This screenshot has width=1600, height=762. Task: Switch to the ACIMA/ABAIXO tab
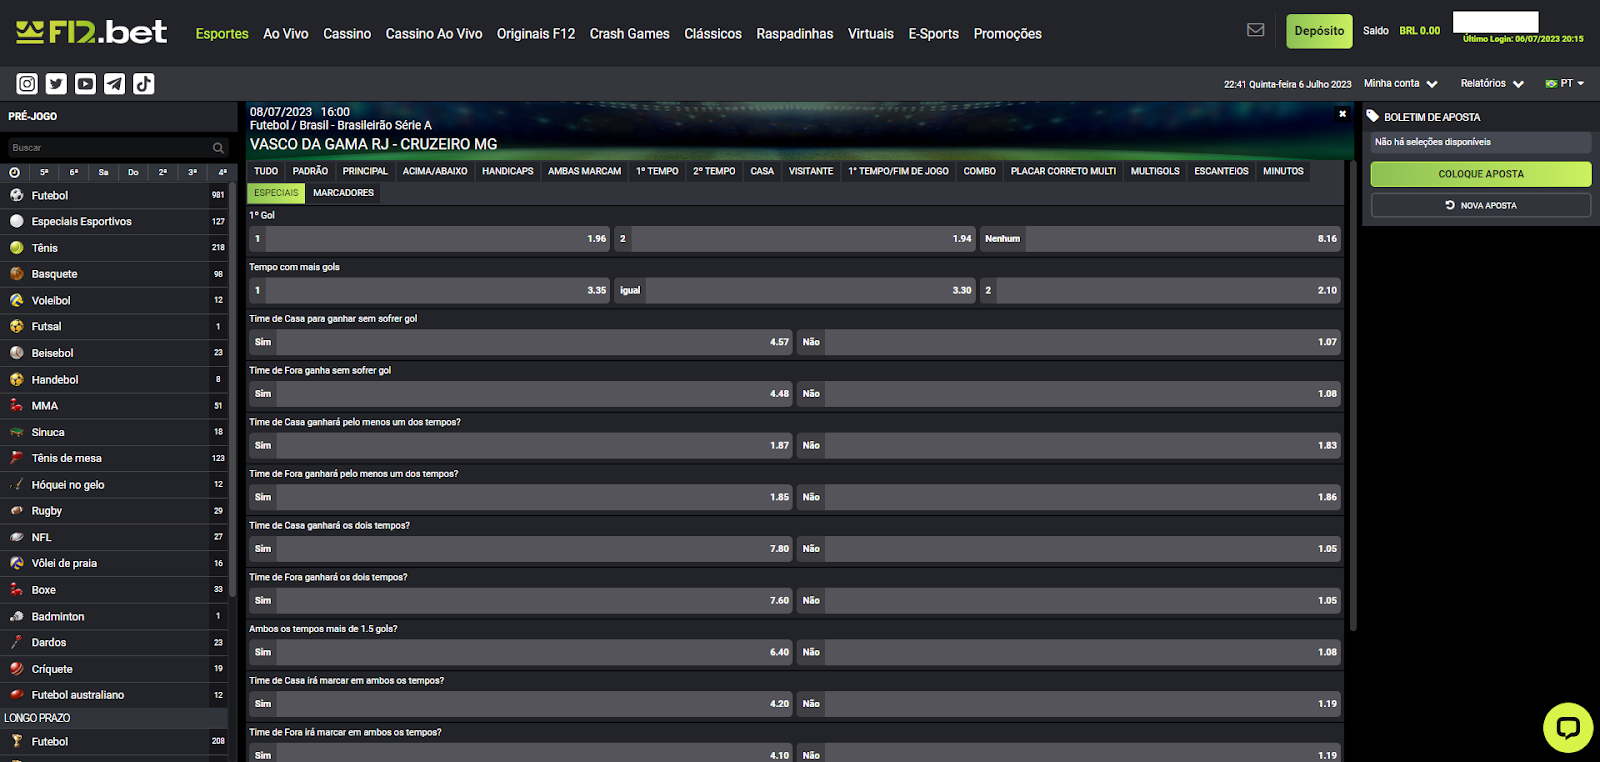pos(435,171)
